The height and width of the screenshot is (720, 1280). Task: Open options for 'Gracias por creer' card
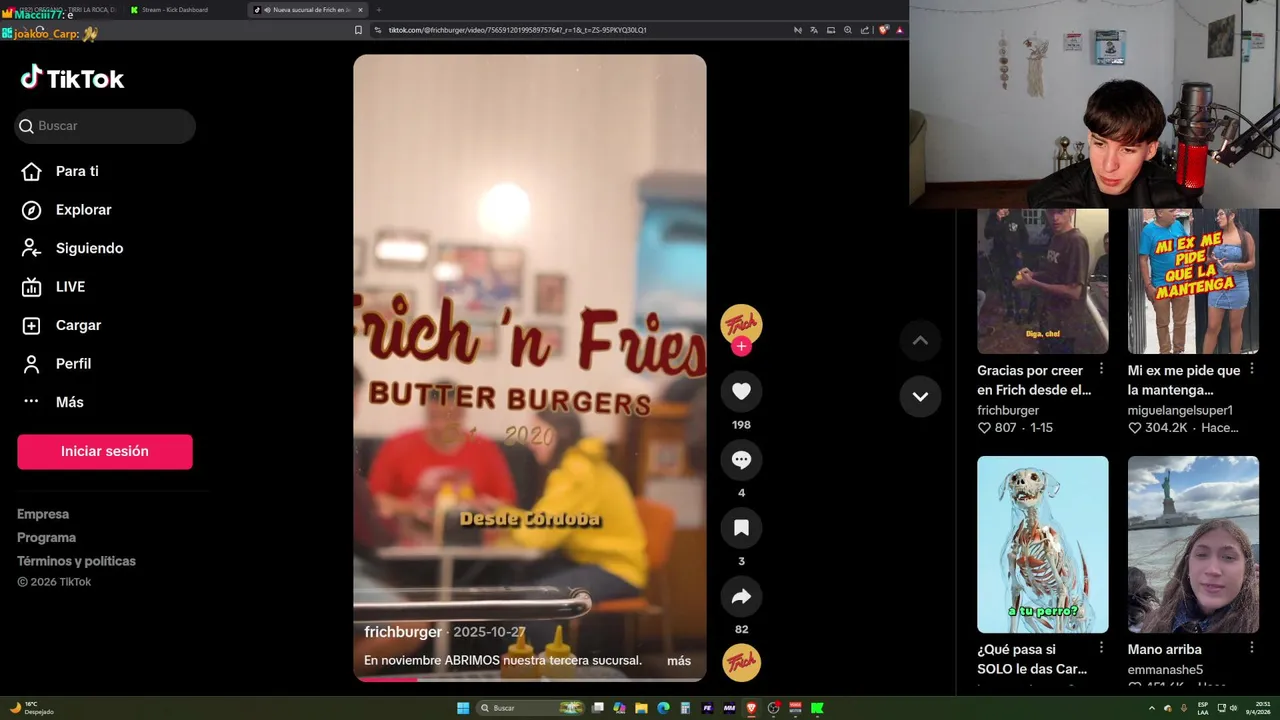(x=1101, y=369)
